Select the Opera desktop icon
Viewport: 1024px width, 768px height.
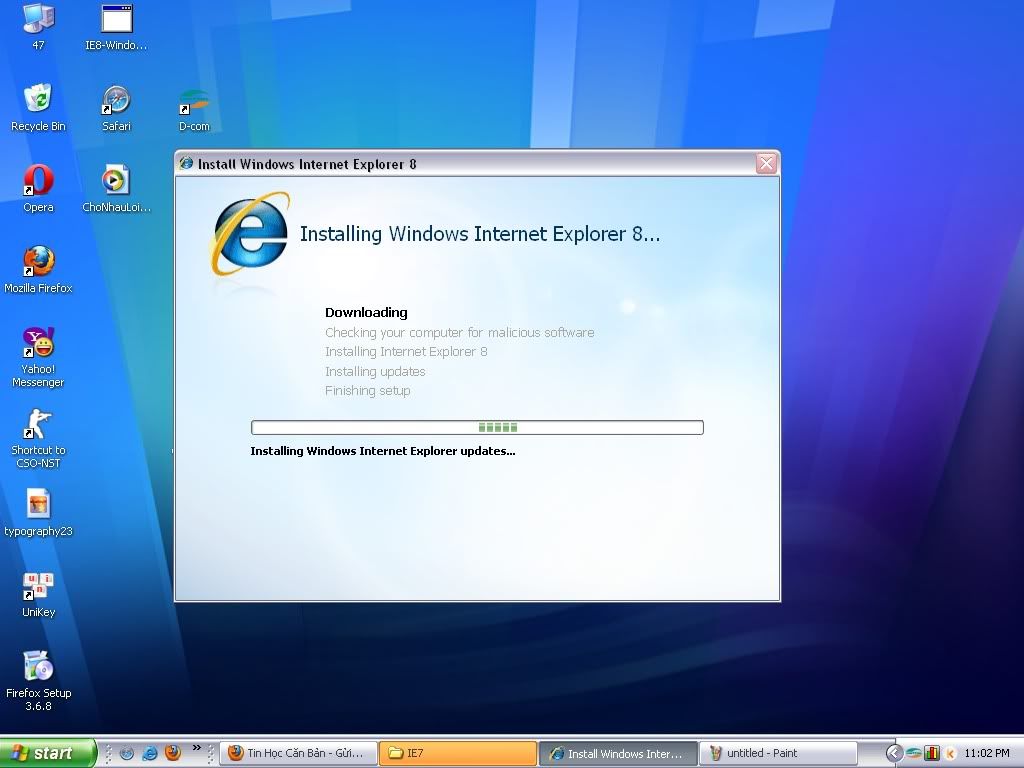pos(38,182)
